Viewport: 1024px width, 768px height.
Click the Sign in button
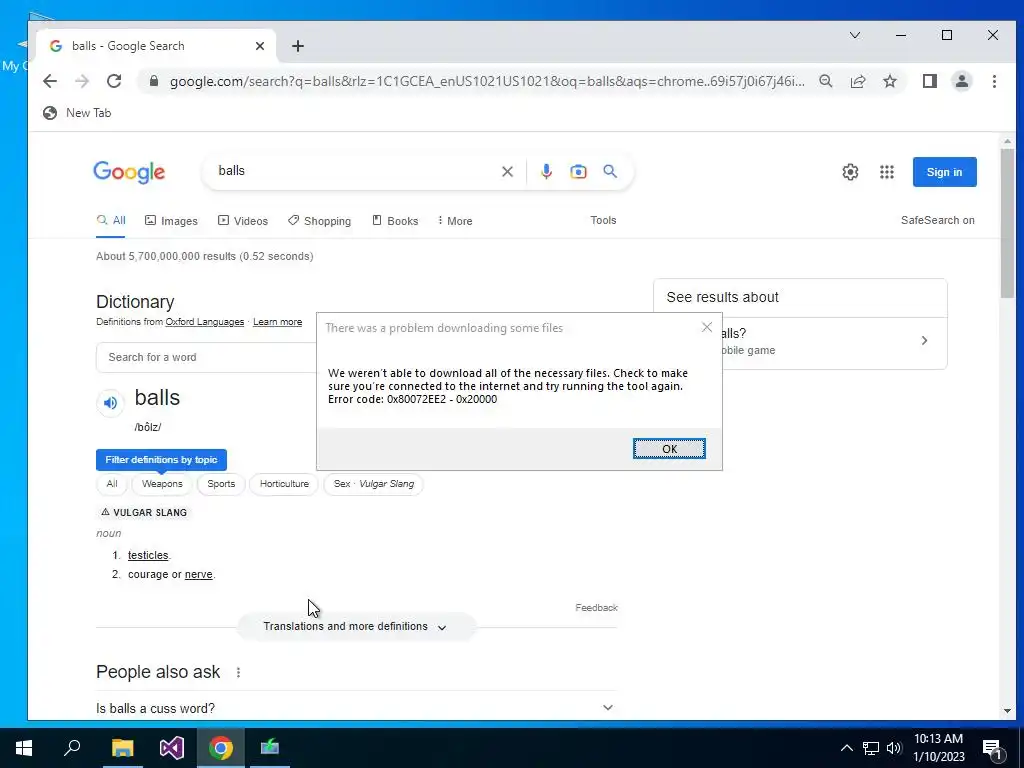coord(944,172)
